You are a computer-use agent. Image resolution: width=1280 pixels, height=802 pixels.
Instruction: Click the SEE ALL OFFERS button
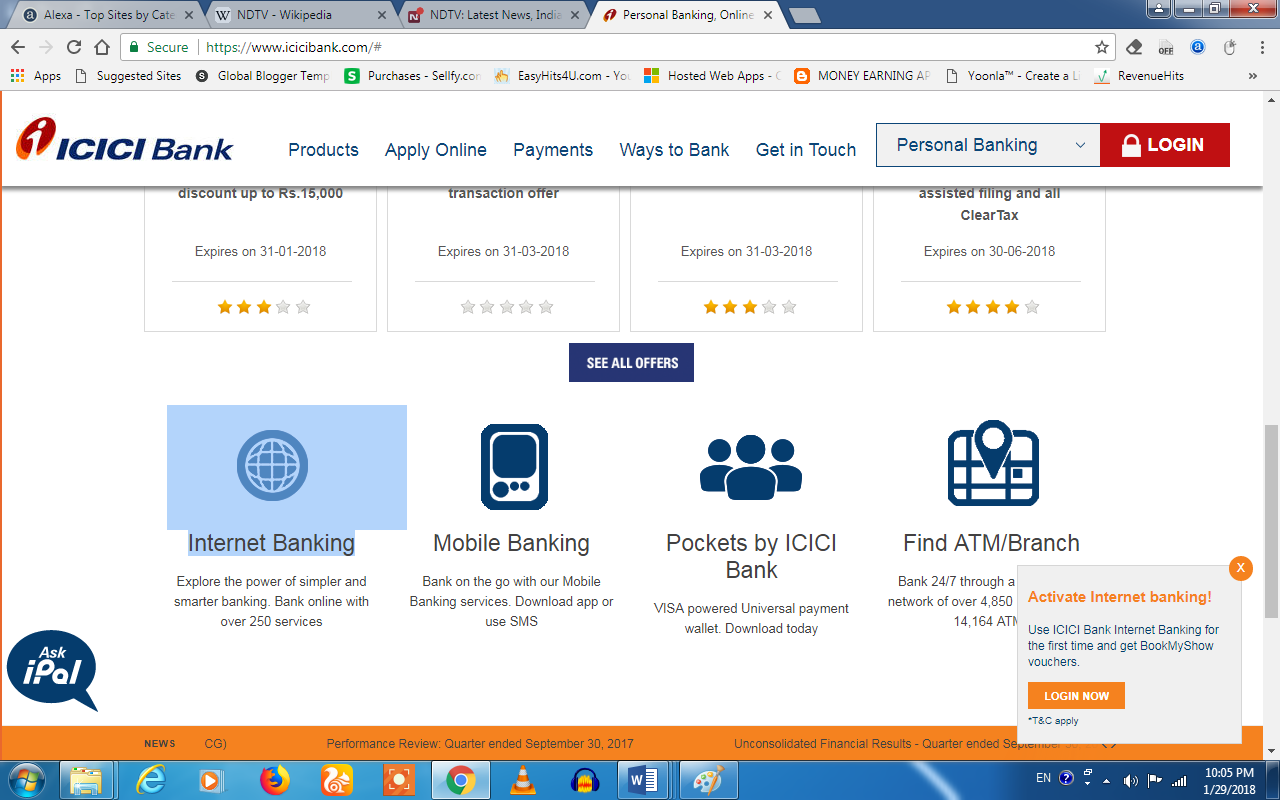point(632,363)
